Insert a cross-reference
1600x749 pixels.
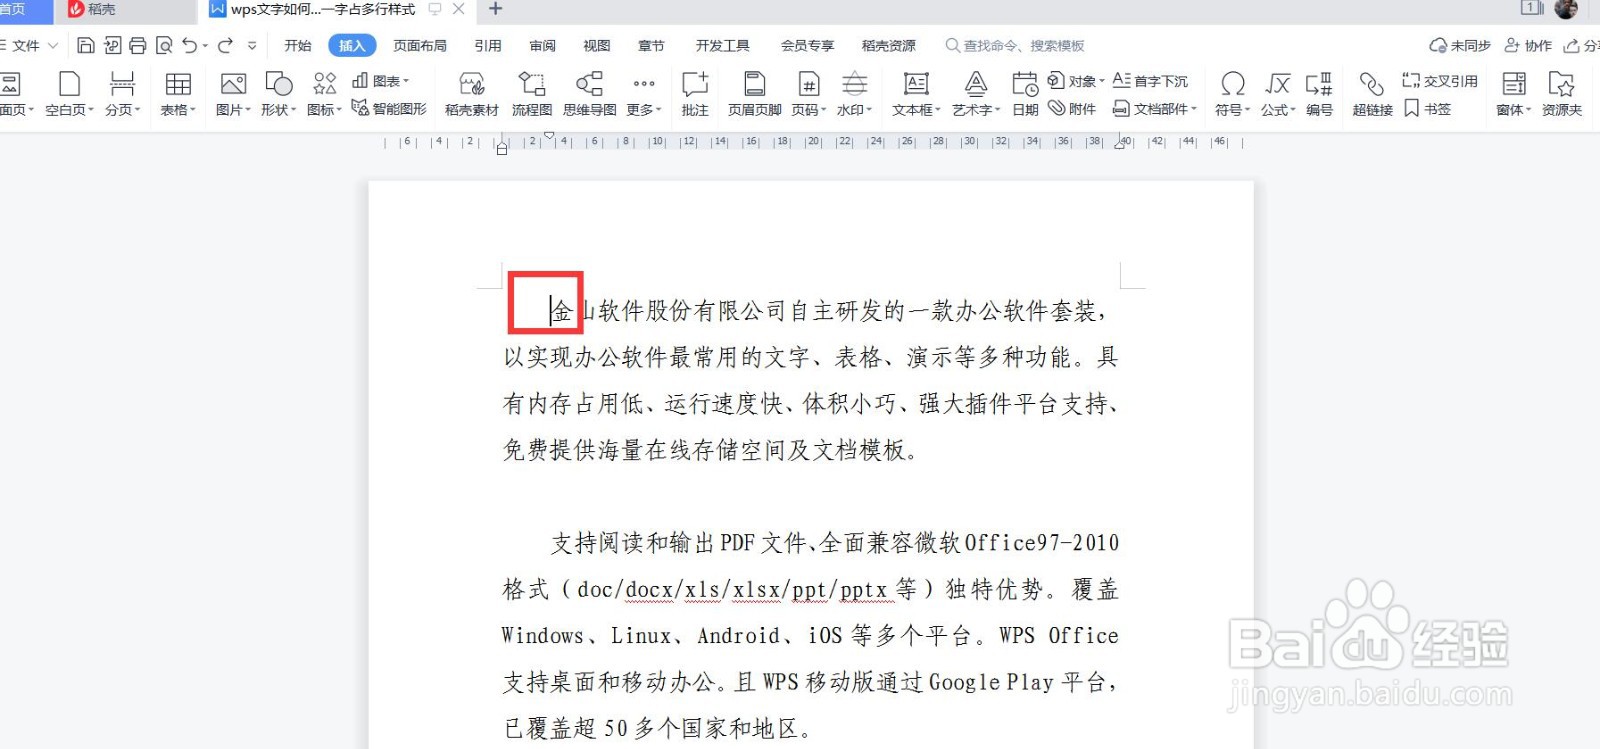coord(1440,81)
